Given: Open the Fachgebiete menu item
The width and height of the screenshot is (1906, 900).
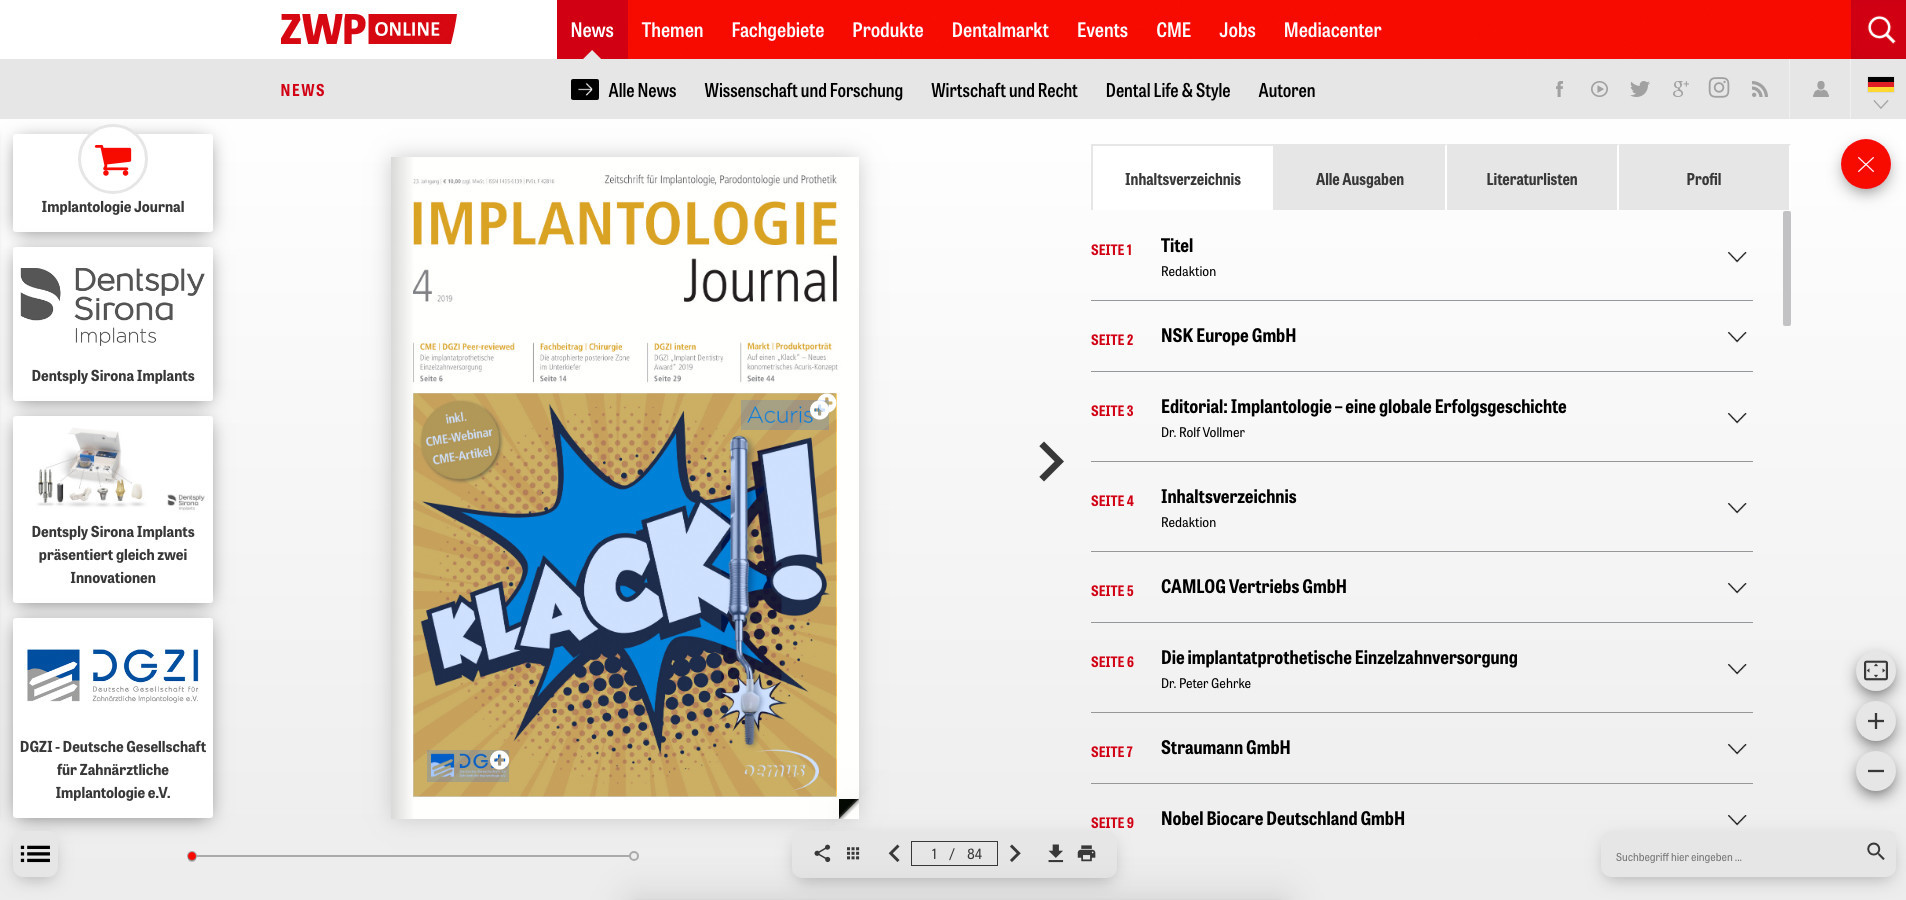Looking at the screenshot, I should 777,30.
